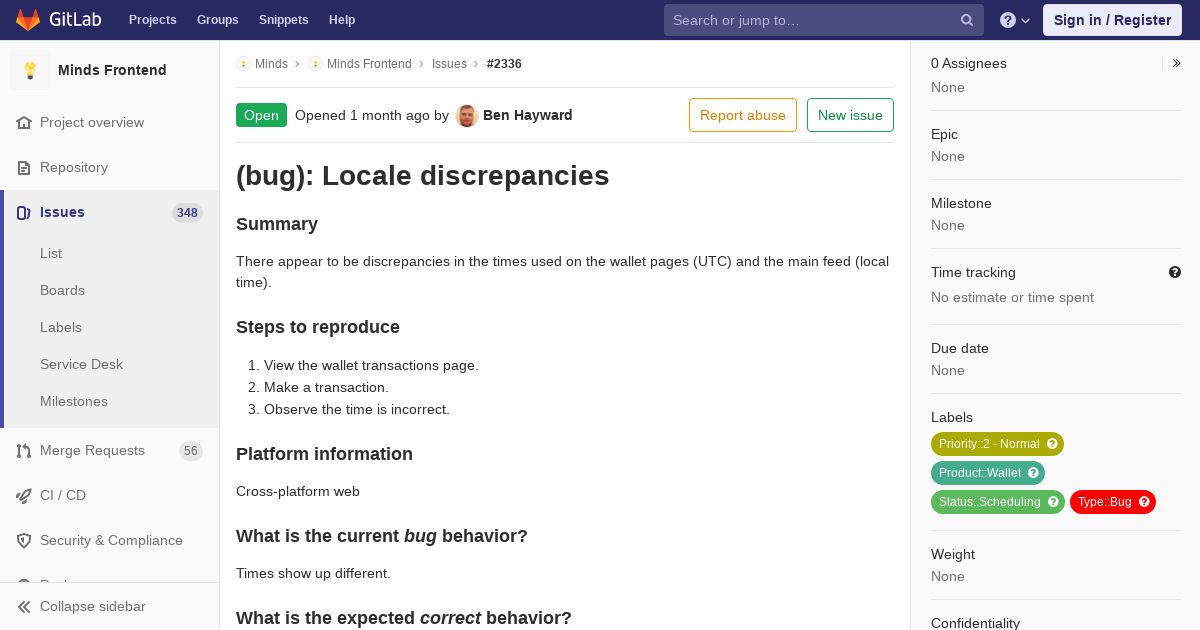
Task: Open Project overview in sidebar
Action: pyautogui.click(x=110, y=122)
